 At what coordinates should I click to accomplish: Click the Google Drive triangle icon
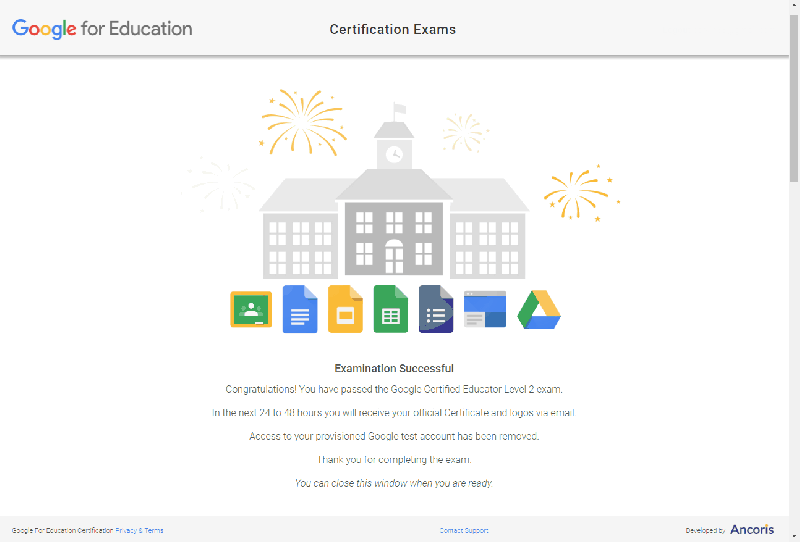coord(539,309)
